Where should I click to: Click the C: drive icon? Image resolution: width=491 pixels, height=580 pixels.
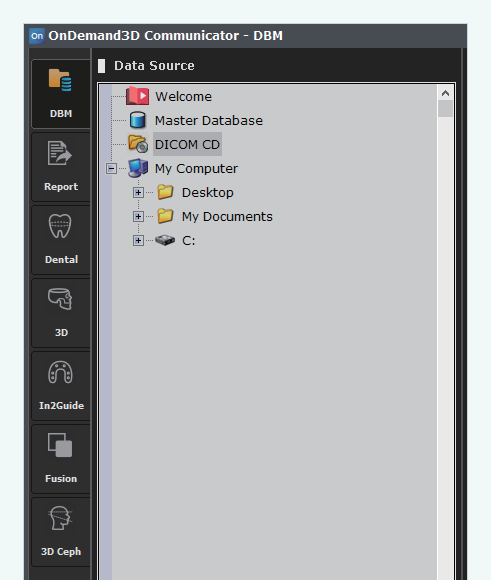pyautogui.click(x=165, y=240)
